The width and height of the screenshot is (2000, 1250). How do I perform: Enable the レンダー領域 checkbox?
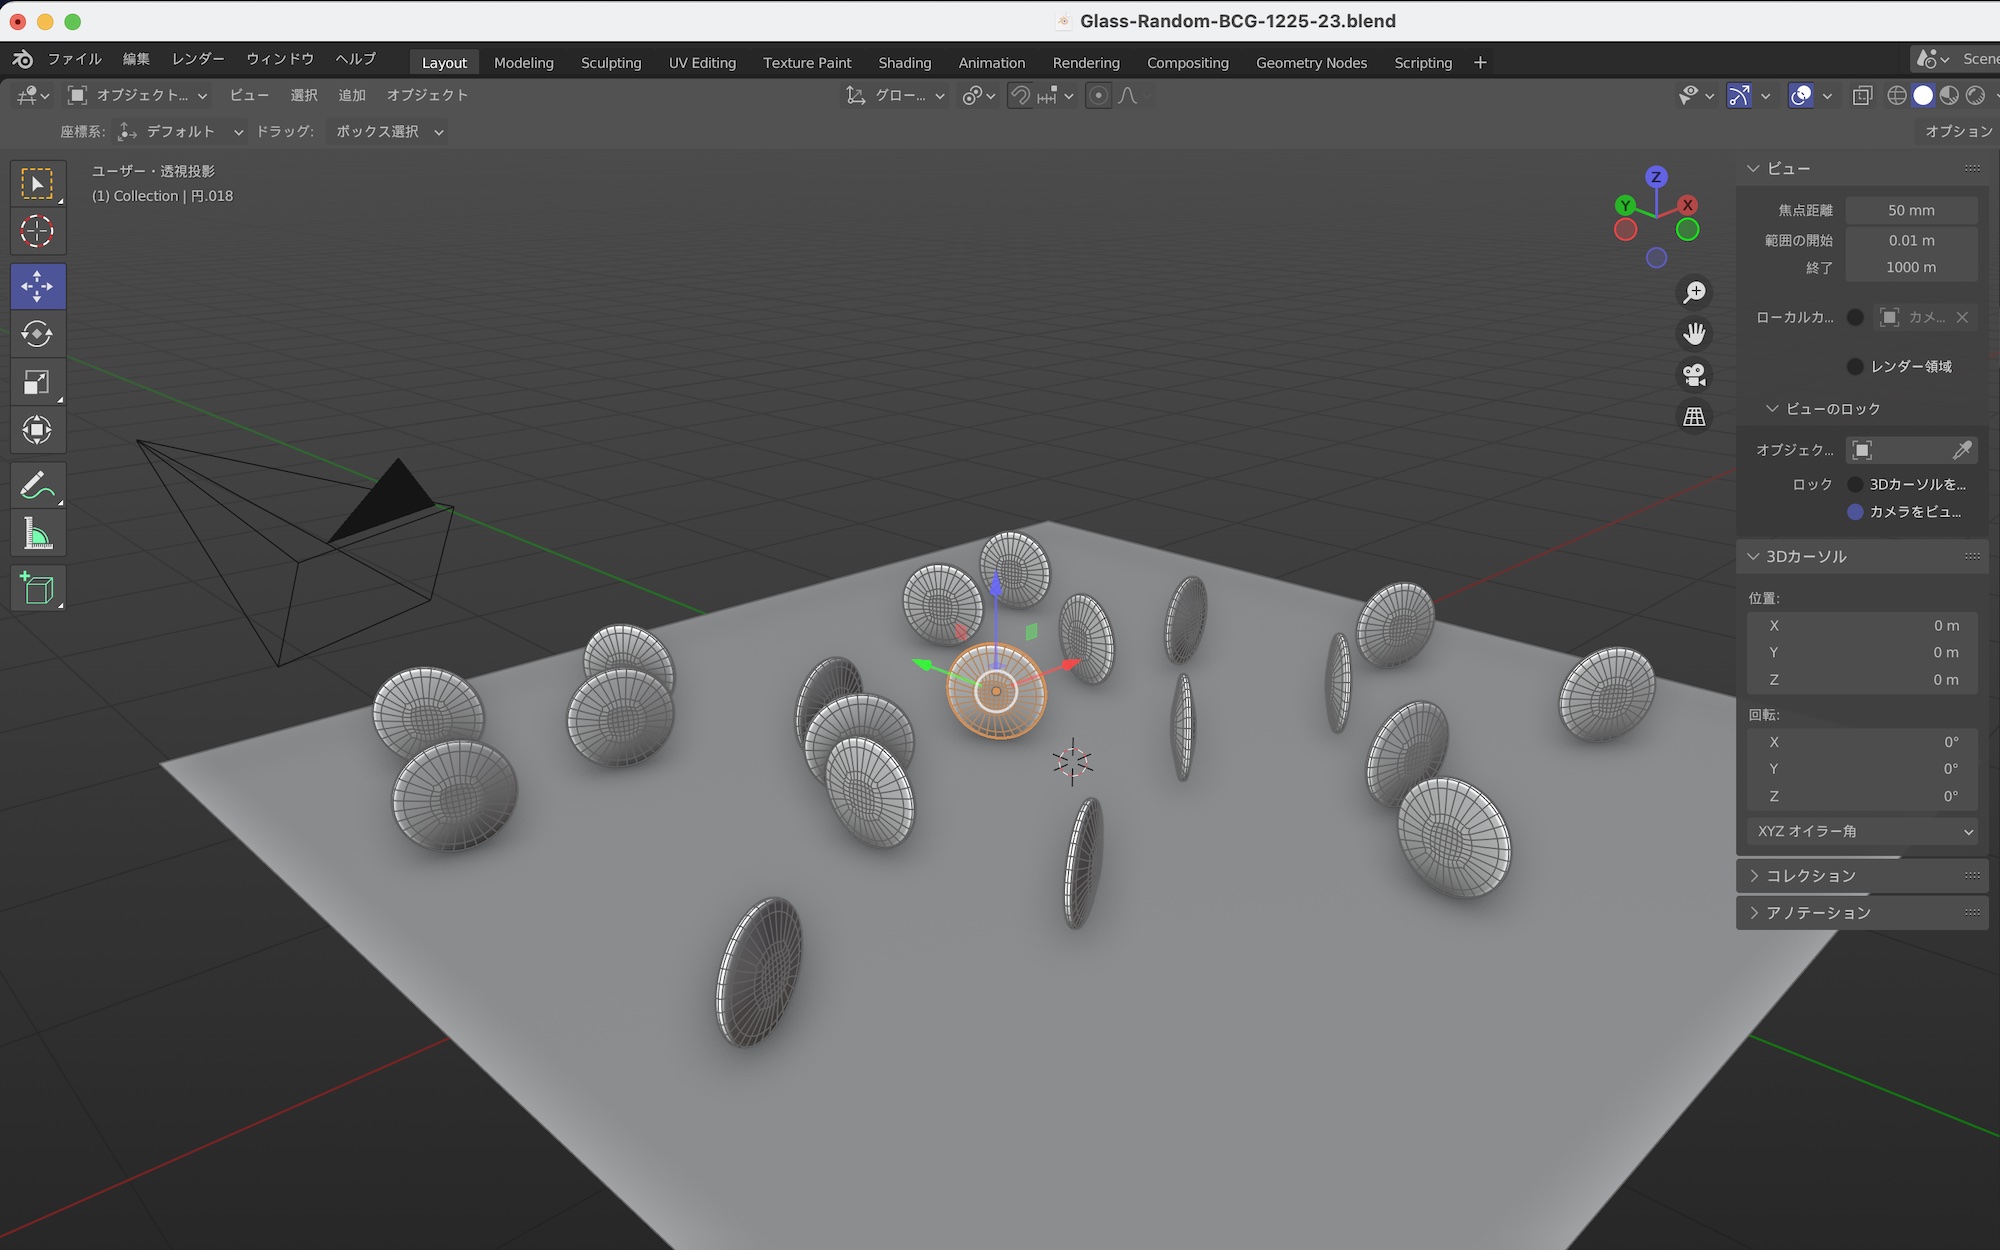pyautogui.click(x=1855, y=367)
